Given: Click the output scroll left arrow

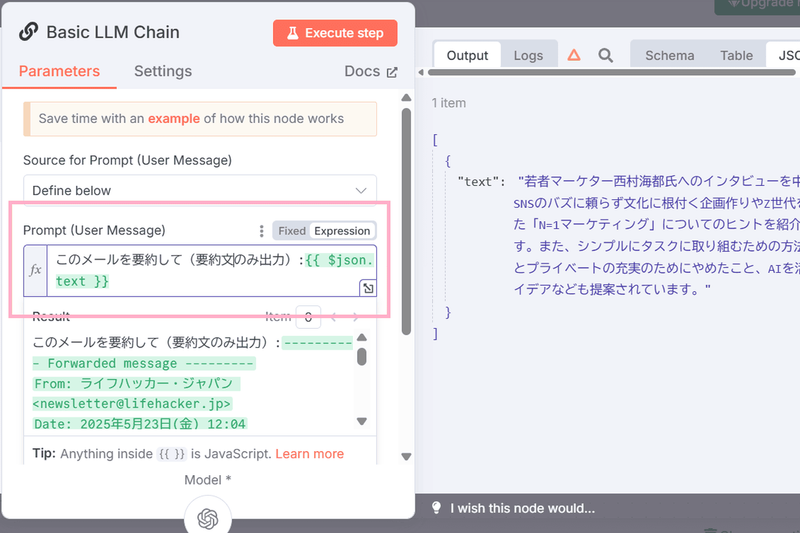Looking at the screenshot, I should (x=421, y=72).
